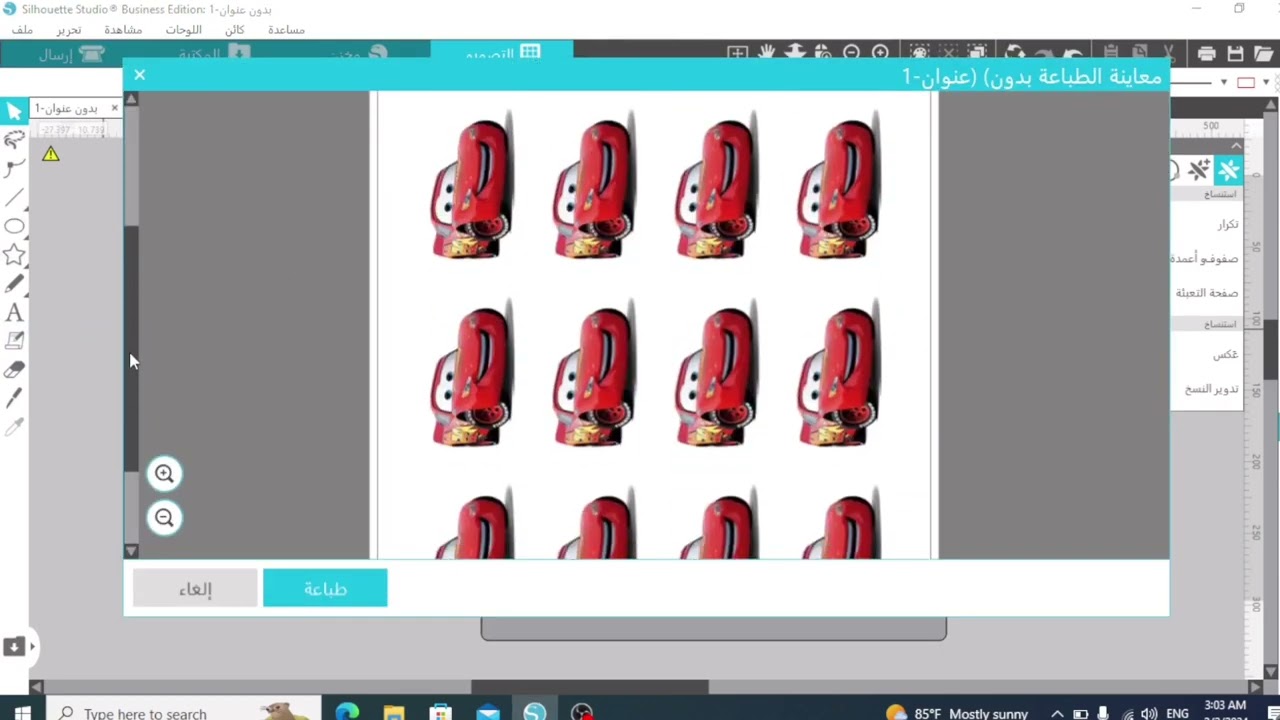The height and width of the screenshot is (720, 1280).
Task: Open the active Replicate panel icon
Action: 1228,171
